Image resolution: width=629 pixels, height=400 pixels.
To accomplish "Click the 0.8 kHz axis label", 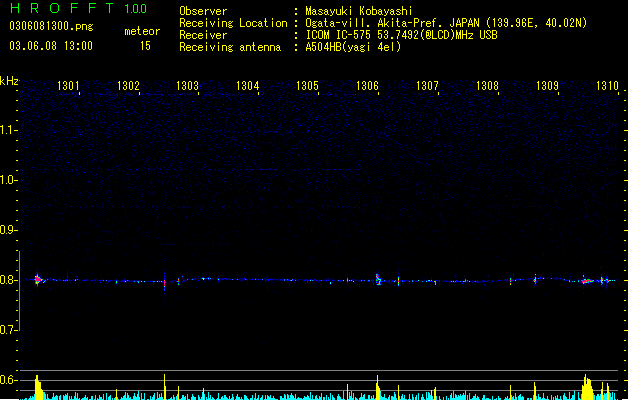I will [8, 280].
